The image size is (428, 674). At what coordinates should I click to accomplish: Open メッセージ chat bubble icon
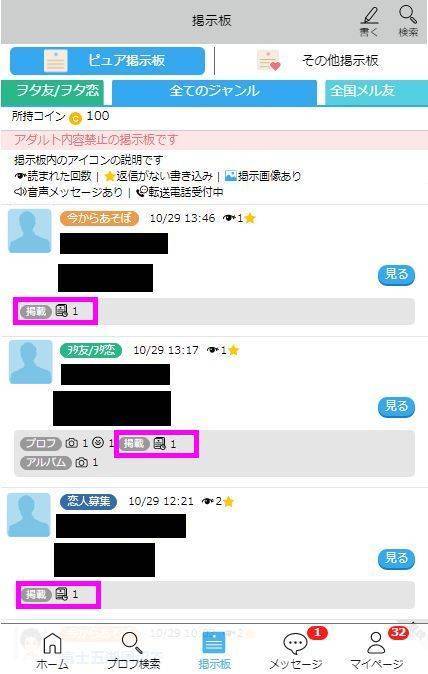click(295, 644)
